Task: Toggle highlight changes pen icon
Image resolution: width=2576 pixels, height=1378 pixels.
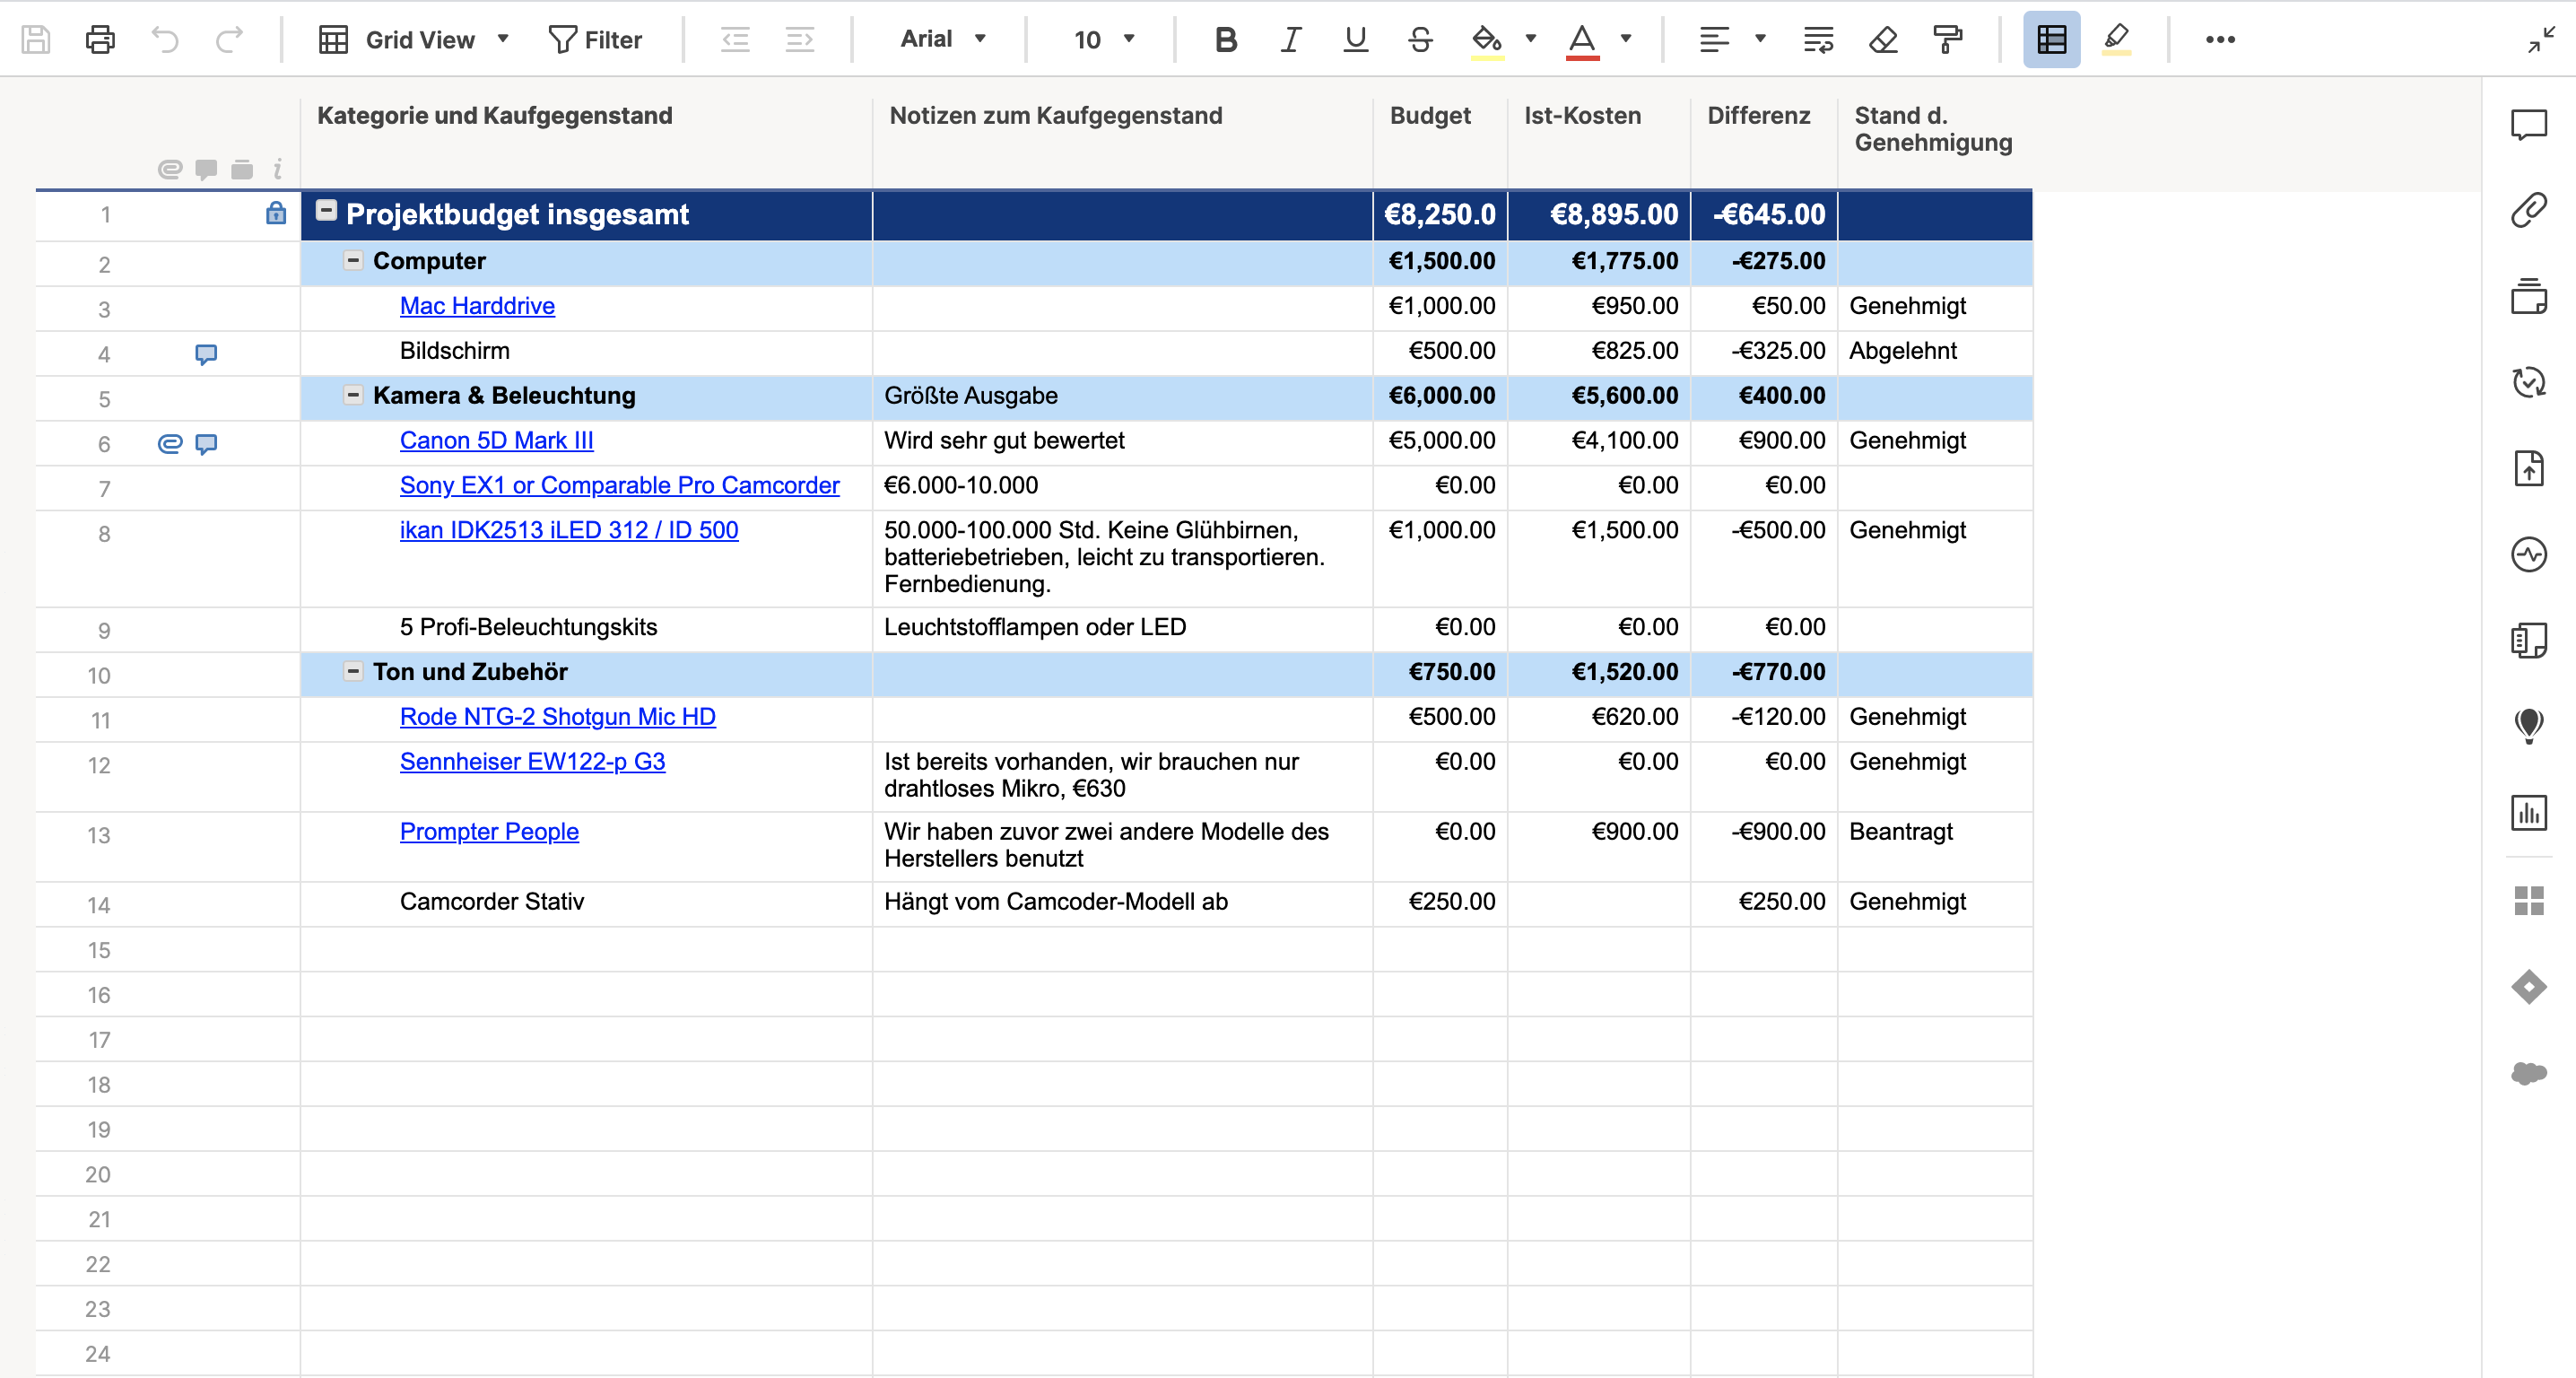Action: 2116,40
